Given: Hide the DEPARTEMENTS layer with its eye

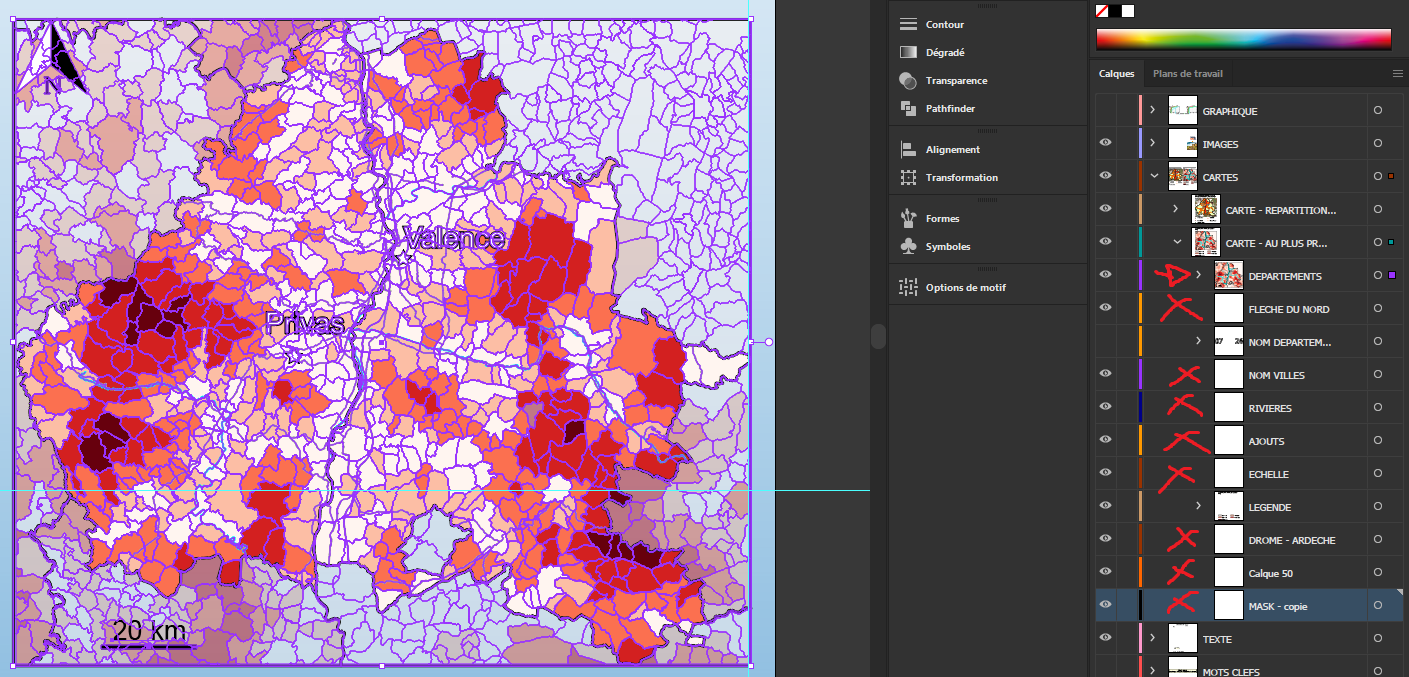Looking at the screenshot, I should click(x=1106, y=276).
